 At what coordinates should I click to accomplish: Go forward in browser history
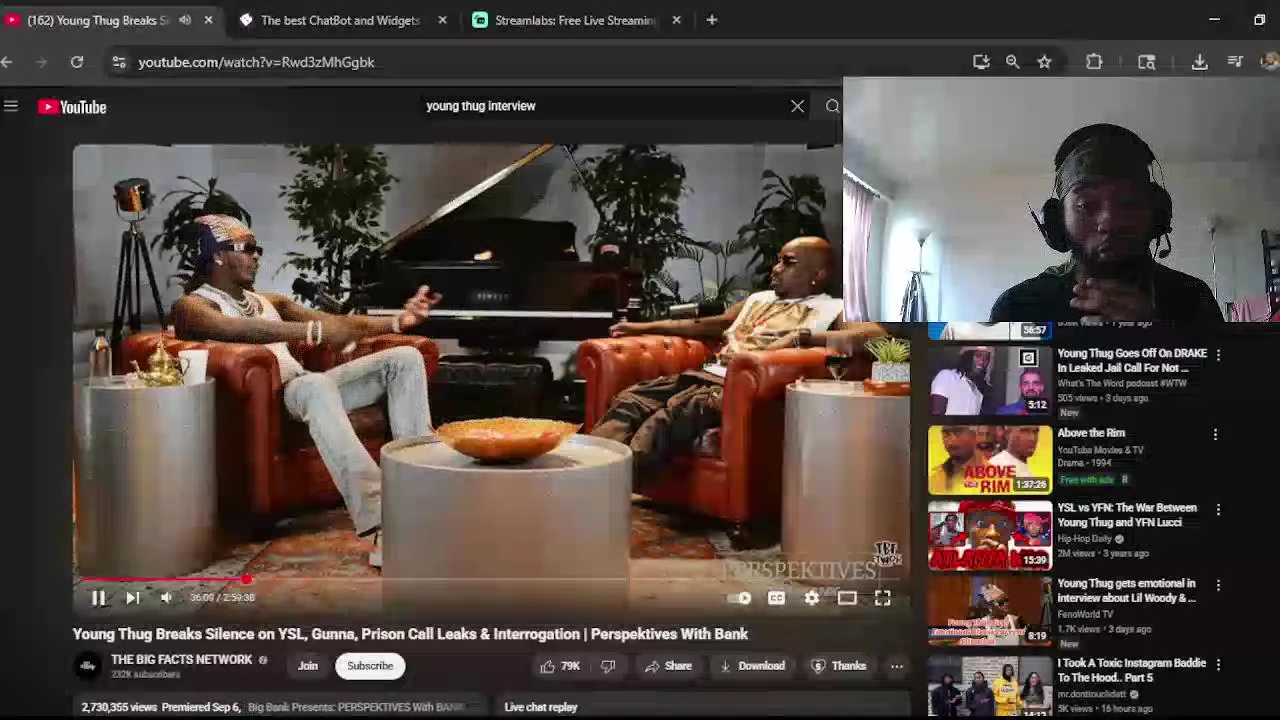[x=41, y=62]
